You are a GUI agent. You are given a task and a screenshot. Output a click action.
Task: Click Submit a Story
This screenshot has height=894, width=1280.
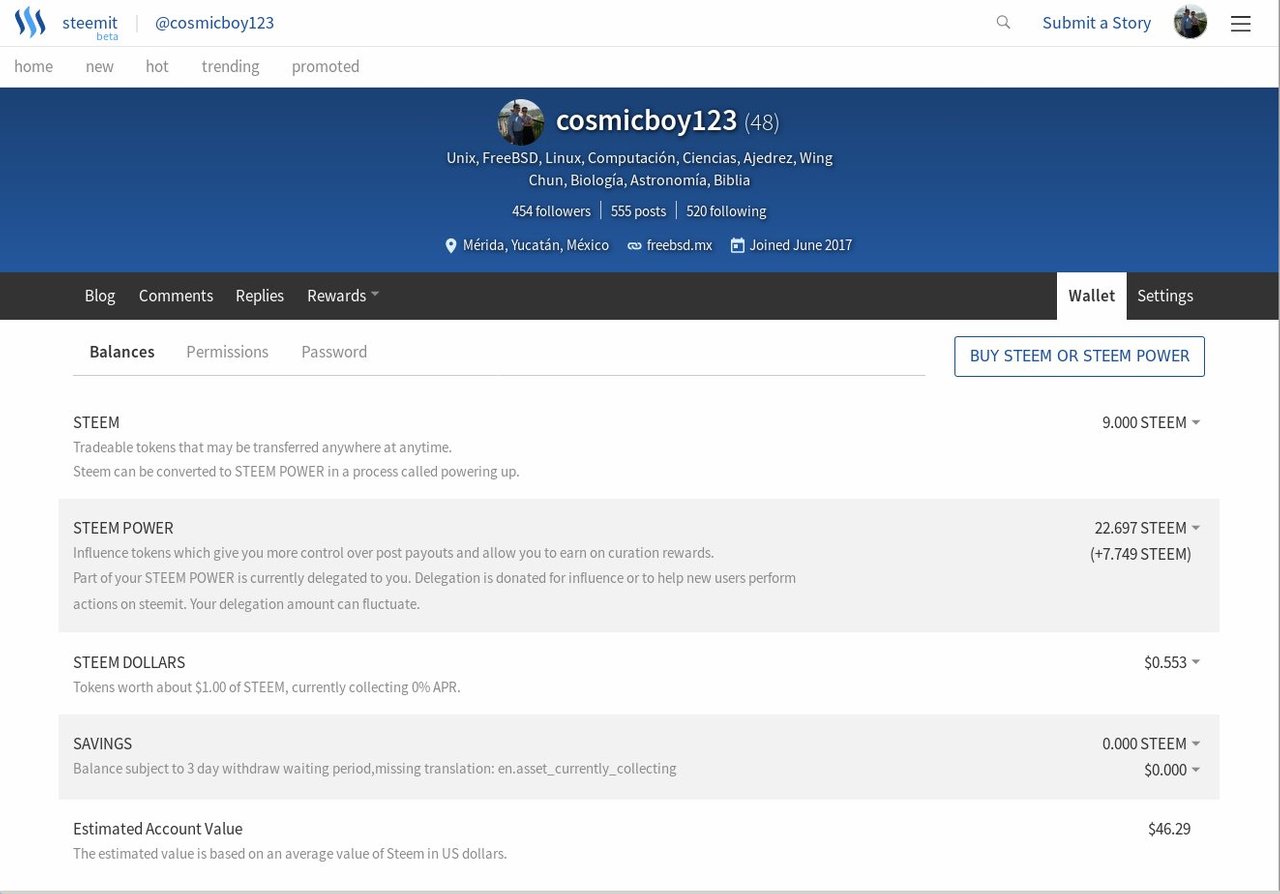coord(1096,22)
